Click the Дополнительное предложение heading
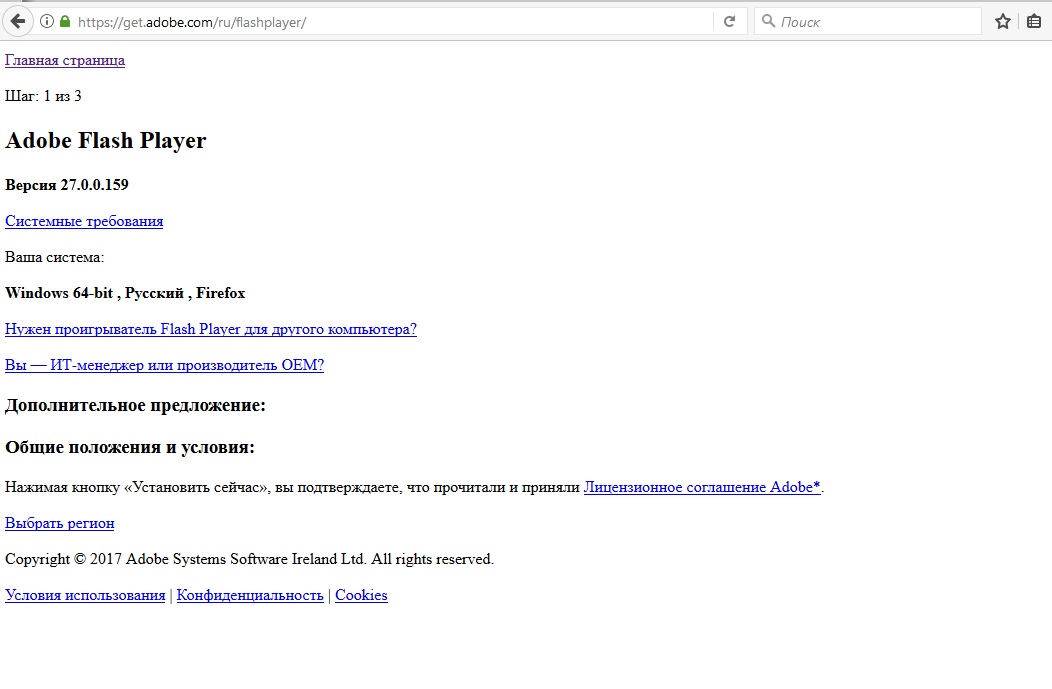 pyautogui.click(x=136, y=405)
